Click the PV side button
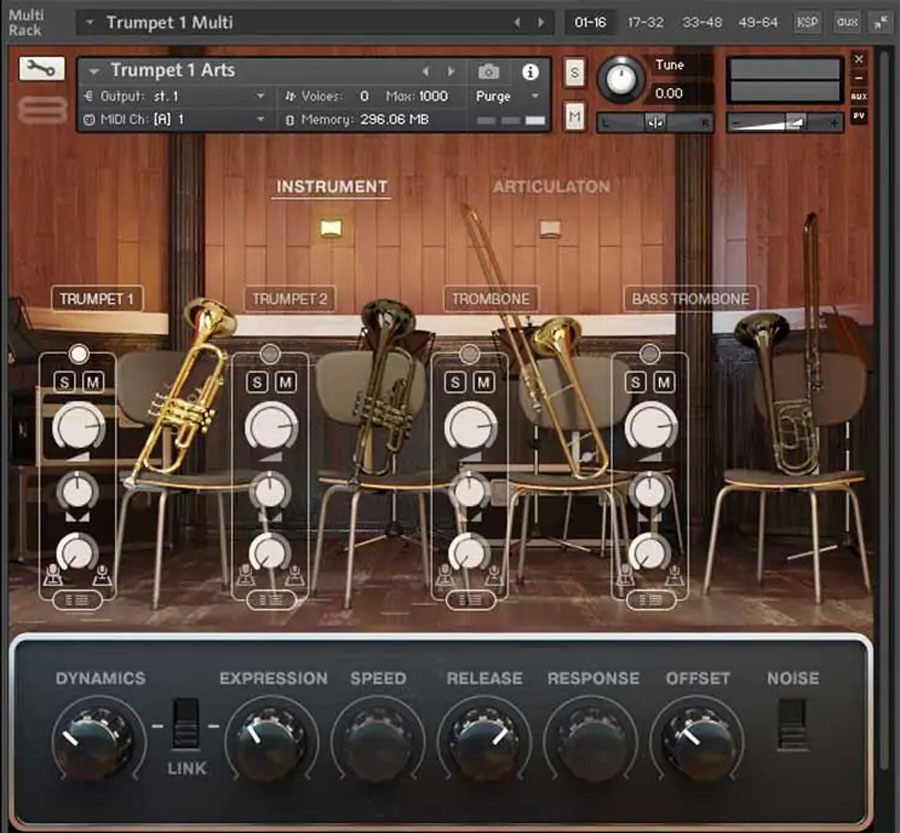The image size is (900, 833). (x=859, y=115)
